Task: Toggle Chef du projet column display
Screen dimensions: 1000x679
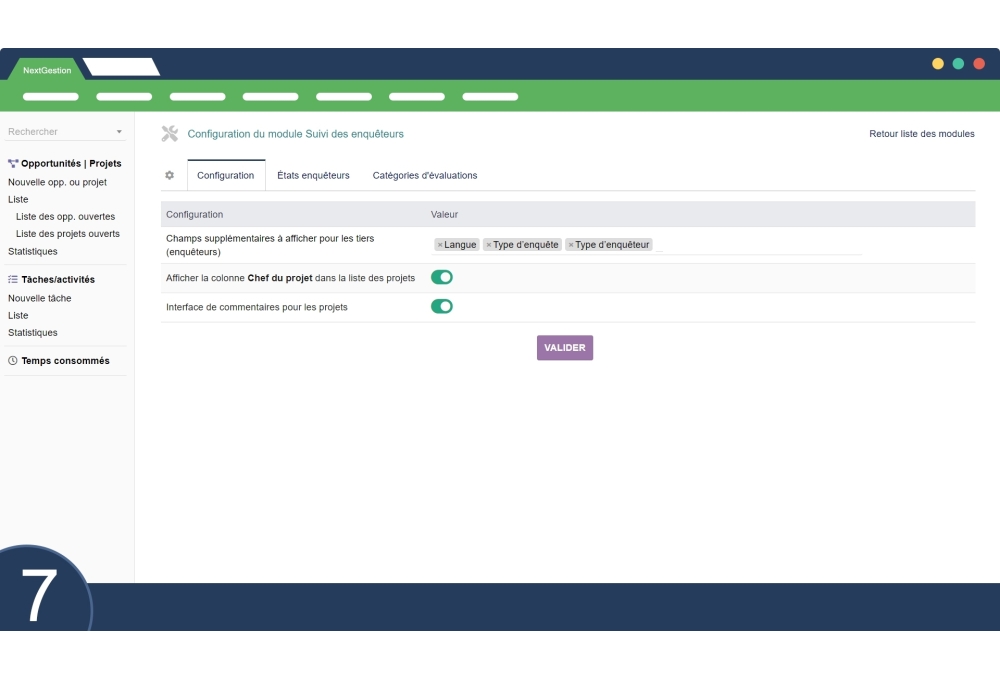Action: [x=442, y=277]
